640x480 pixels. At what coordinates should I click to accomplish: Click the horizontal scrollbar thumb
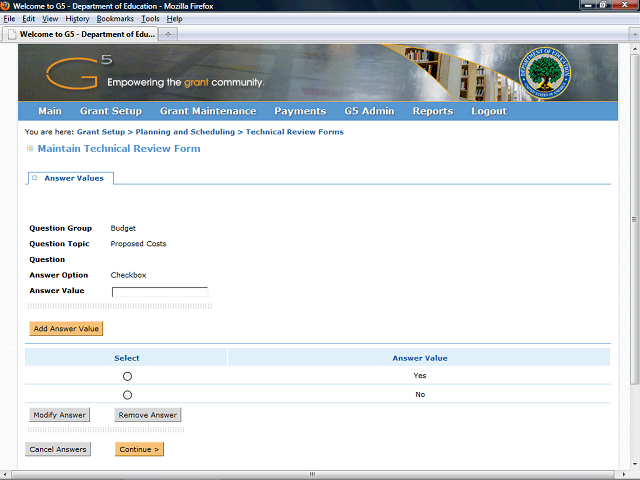(312, 474)
